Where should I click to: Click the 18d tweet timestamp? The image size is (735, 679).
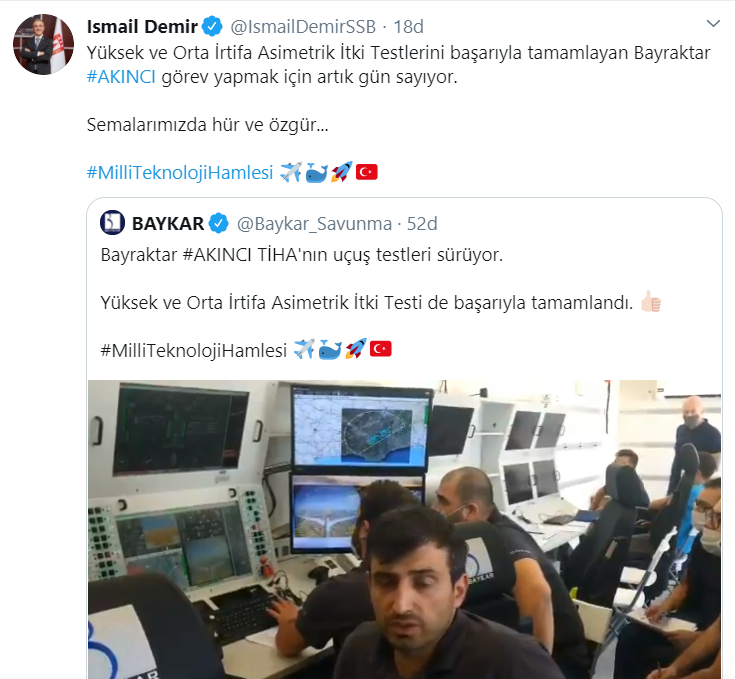point(408,27)
